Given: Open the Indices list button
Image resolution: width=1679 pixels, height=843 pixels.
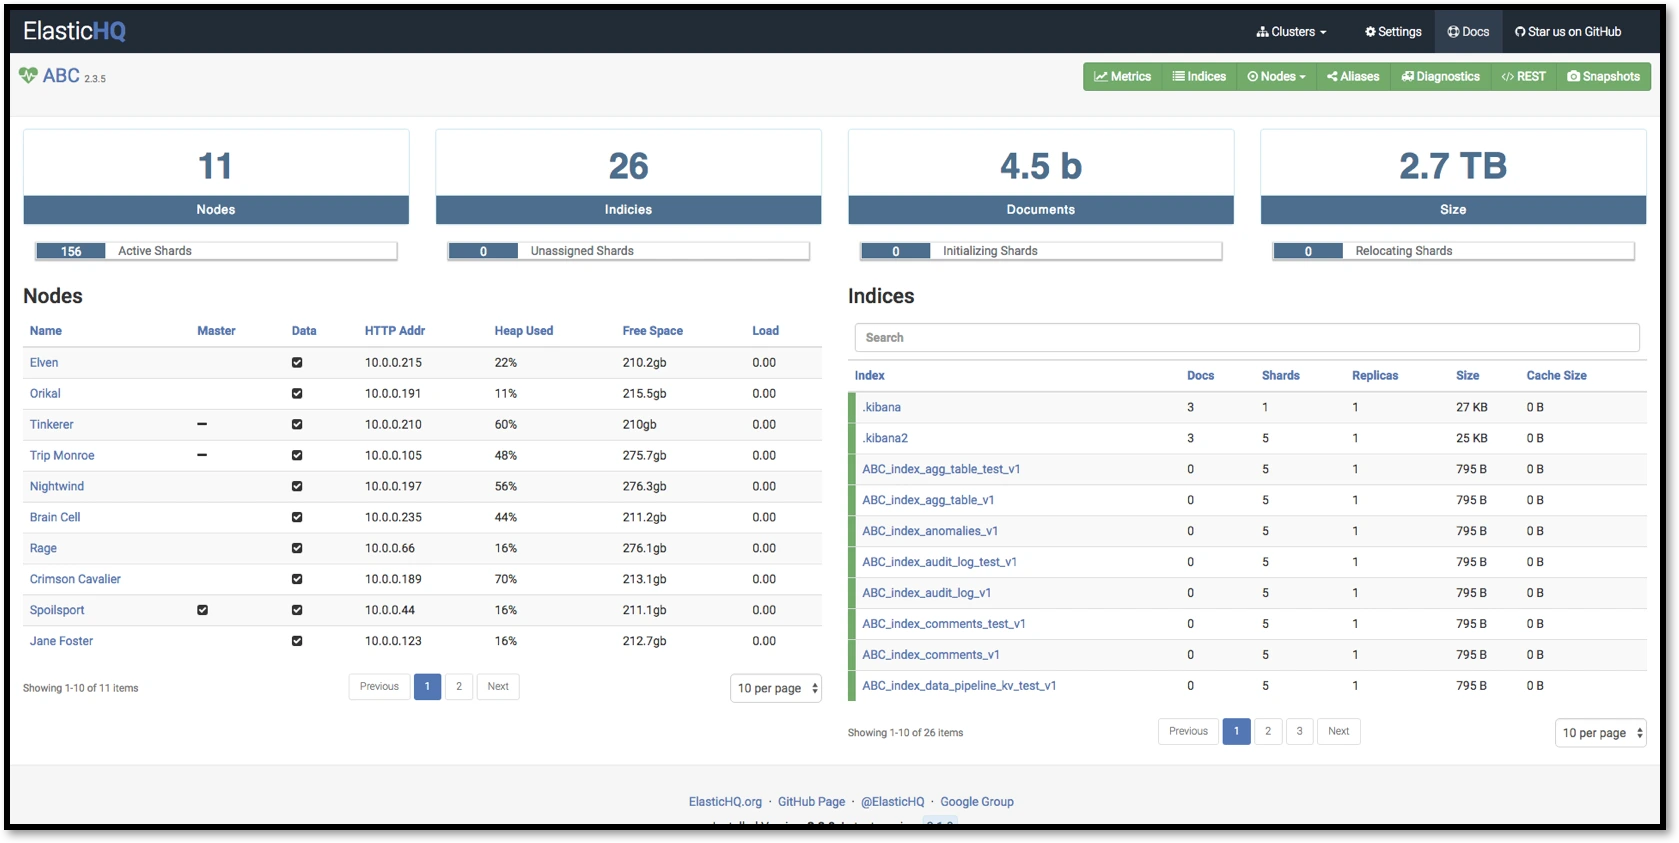Looking at the screenshot, I should tap(1199, 77).
